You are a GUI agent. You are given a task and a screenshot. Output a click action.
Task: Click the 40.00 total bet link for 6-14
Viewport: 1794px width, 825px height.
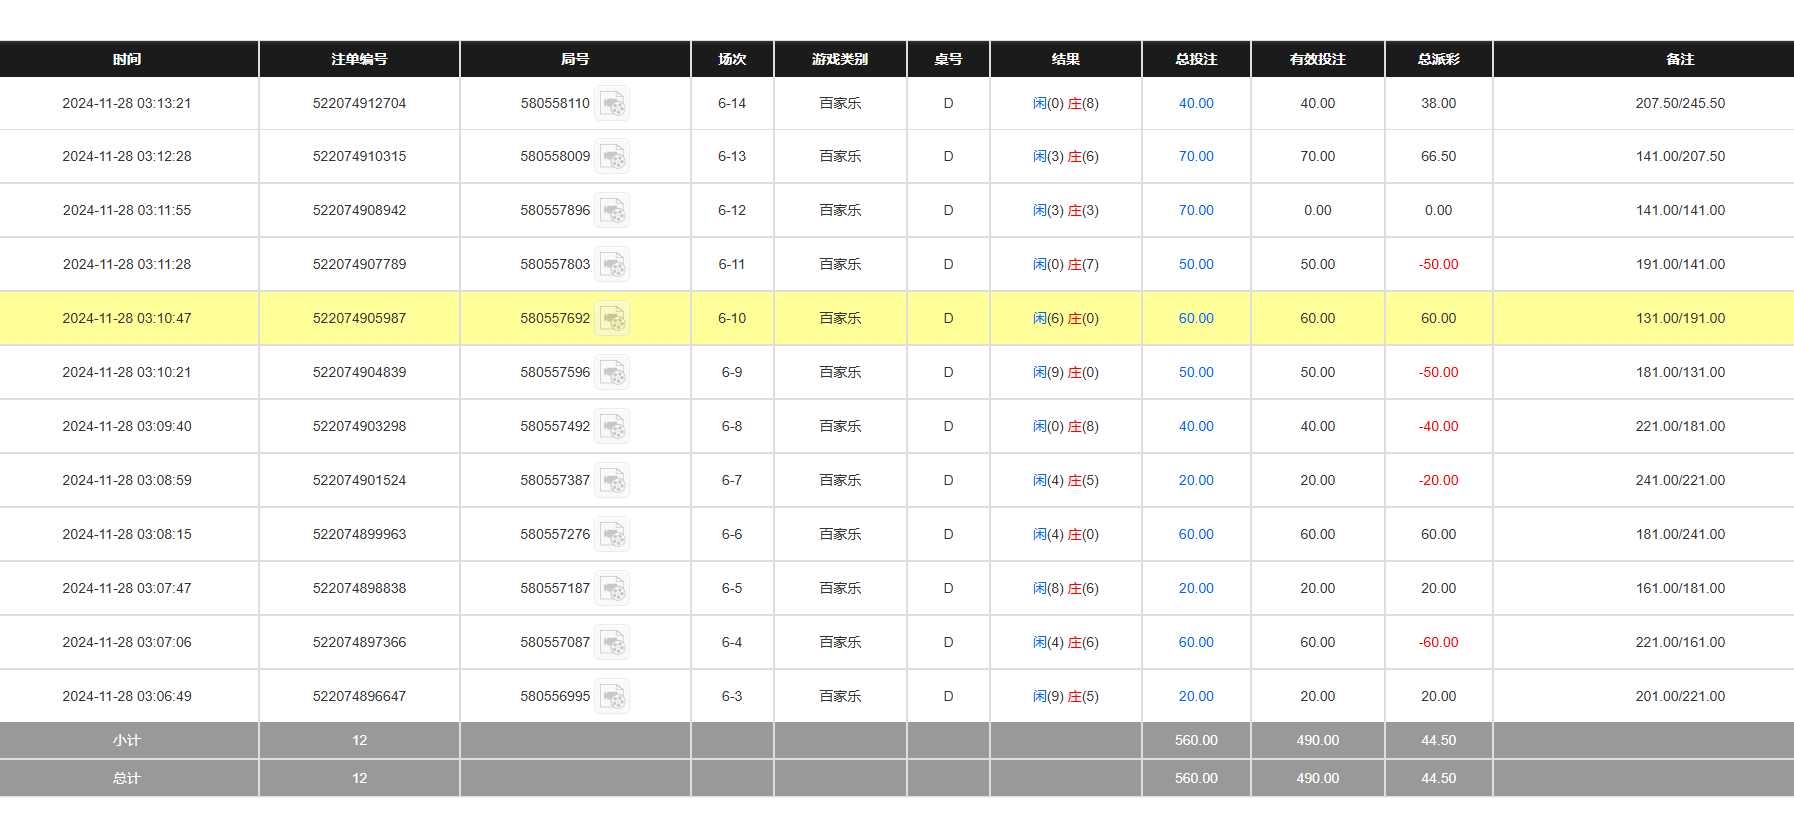point(1195,104)
